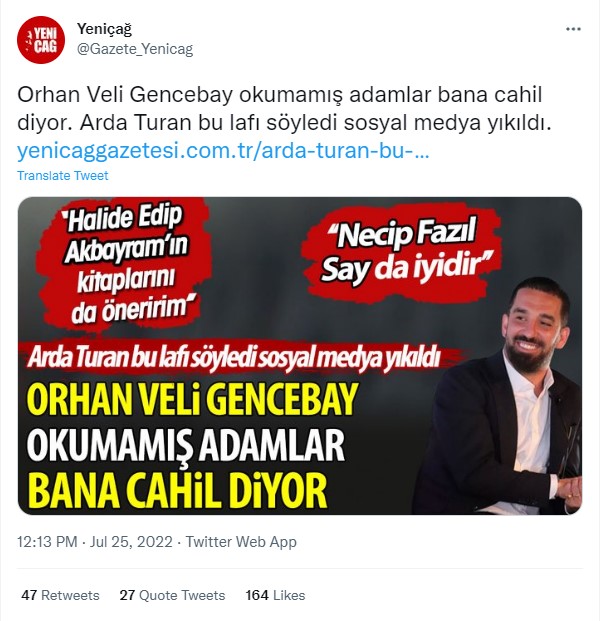The image size is (601, 621).
Task: Open the Twitter Web App source link
Action: [241, 542]
